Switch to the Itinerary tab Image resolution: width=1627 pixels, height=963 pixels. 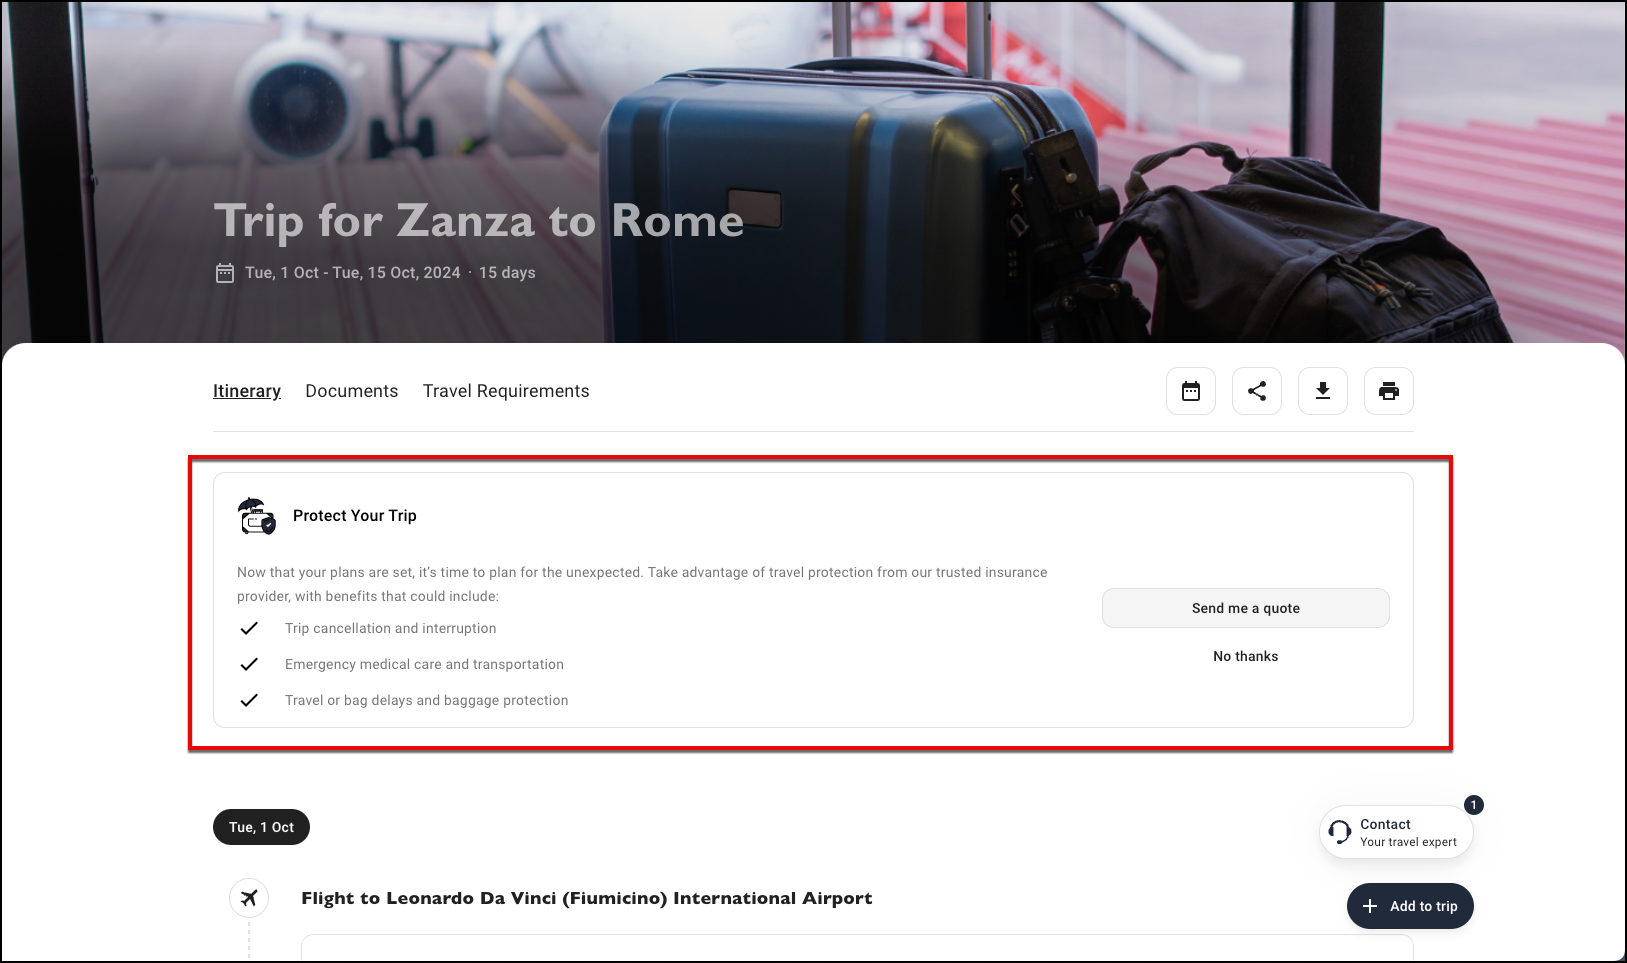247,391
